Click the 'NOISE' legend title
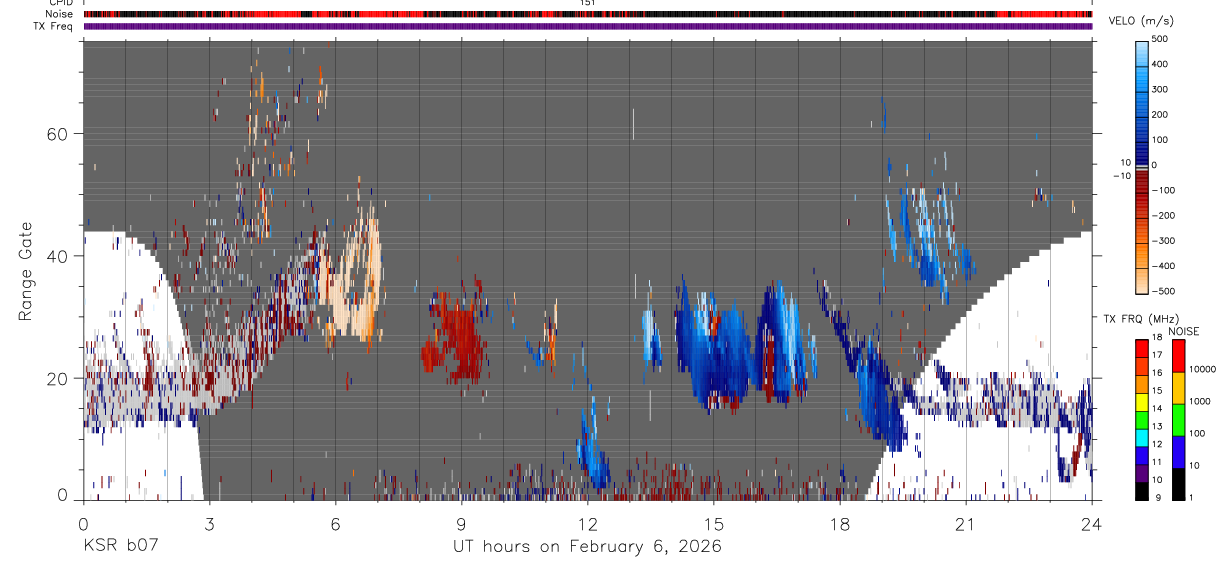 click(1183, 331)
